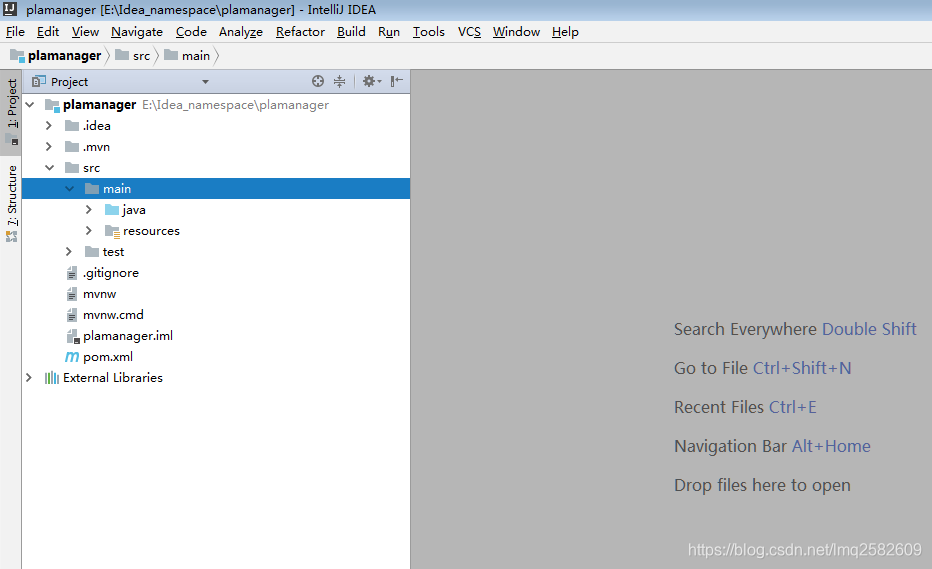
Task: Expand the java folder arrow
Action: click(x=89, y=209)
